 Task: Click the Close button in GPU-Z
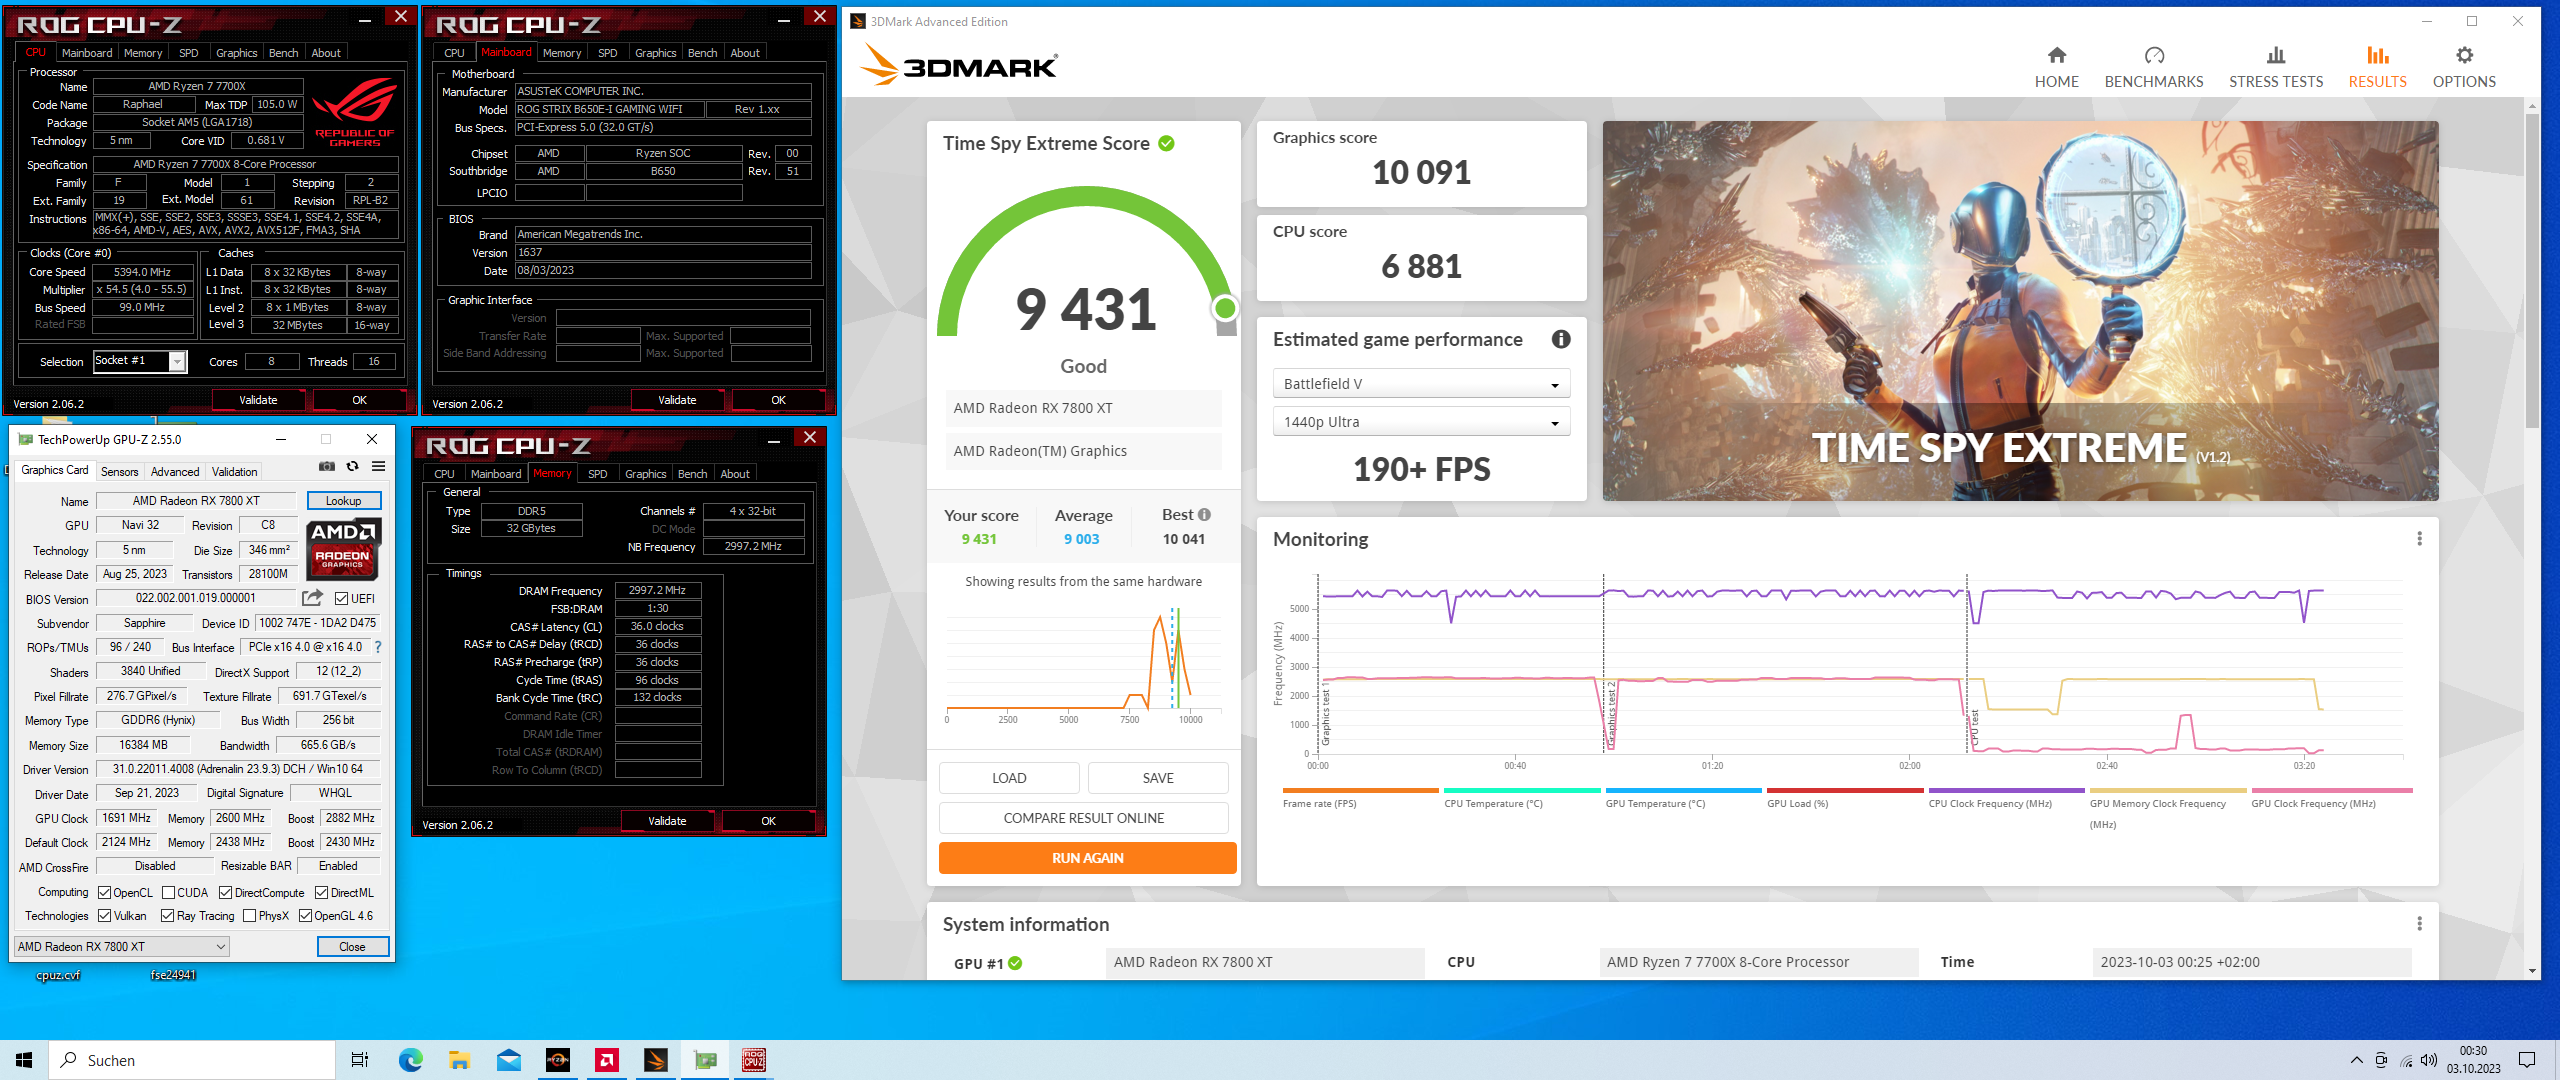coord(352,946)
